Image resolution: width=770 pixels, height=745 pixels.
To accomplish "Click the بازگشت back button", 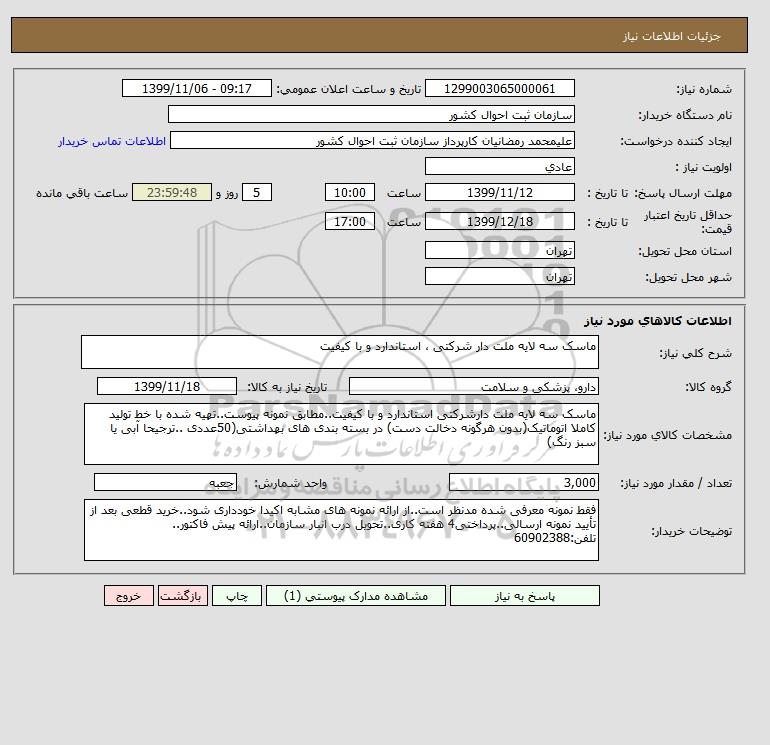I will coord(183,595).
